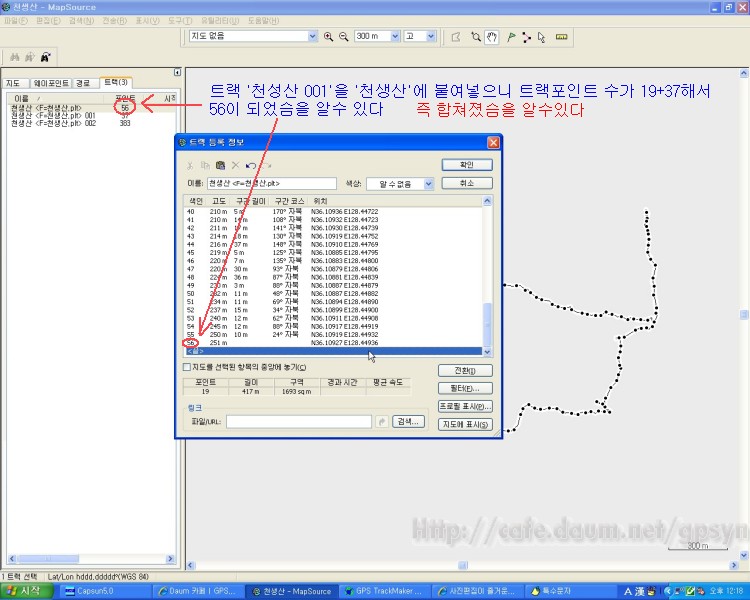
Task: Select the Waypoint flag tool
Action: point(511,37)
